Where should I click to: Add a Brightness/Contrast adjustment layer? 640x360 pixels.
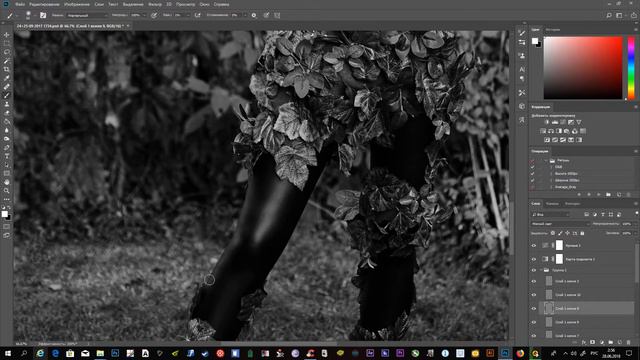pos(547,122)
